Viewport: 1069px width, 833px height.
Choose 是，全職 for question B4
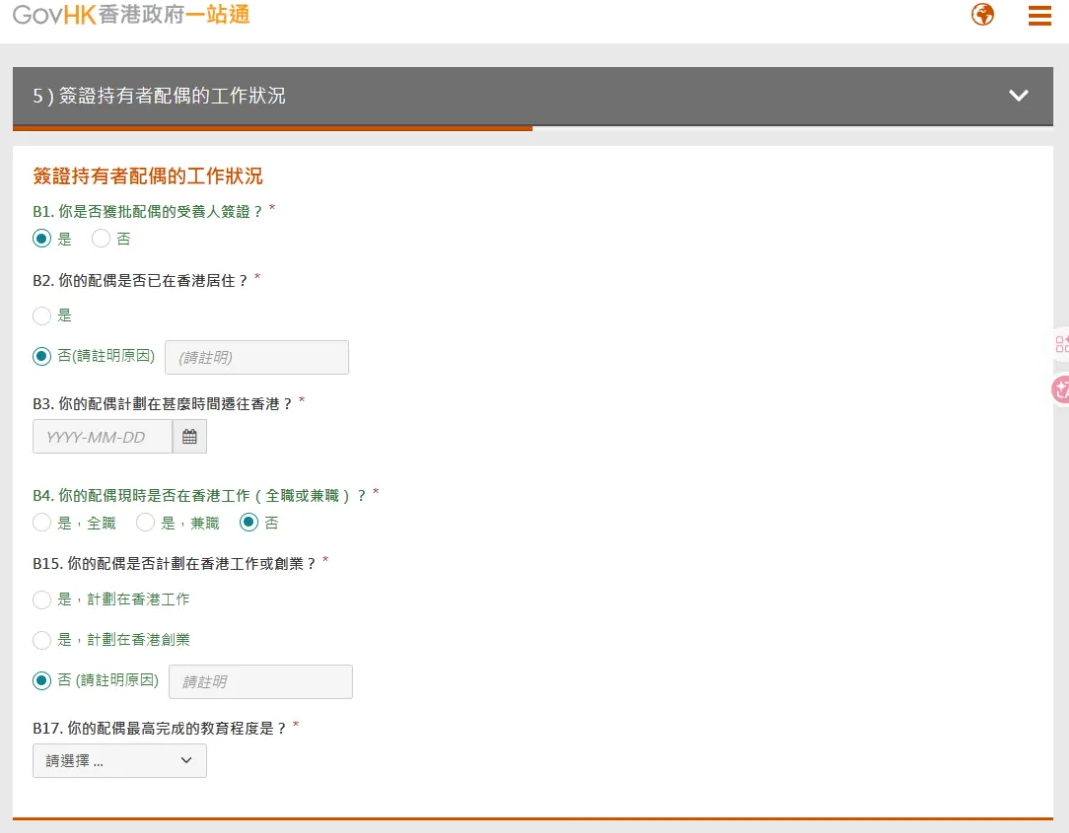pyautogui.click(x=42, y=522)
